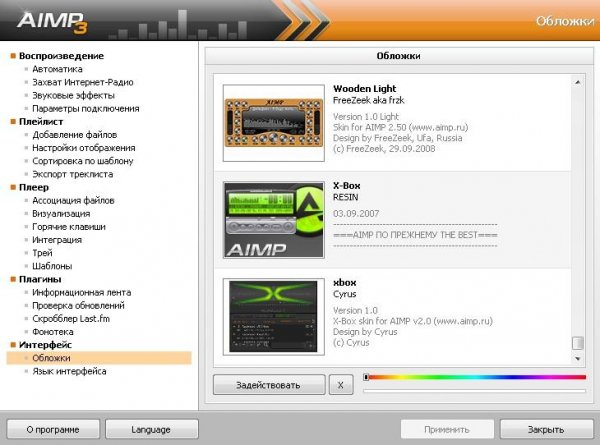Select the Плагины section header
The height and width of the screenshot is (445, 600).
[40, 279]
